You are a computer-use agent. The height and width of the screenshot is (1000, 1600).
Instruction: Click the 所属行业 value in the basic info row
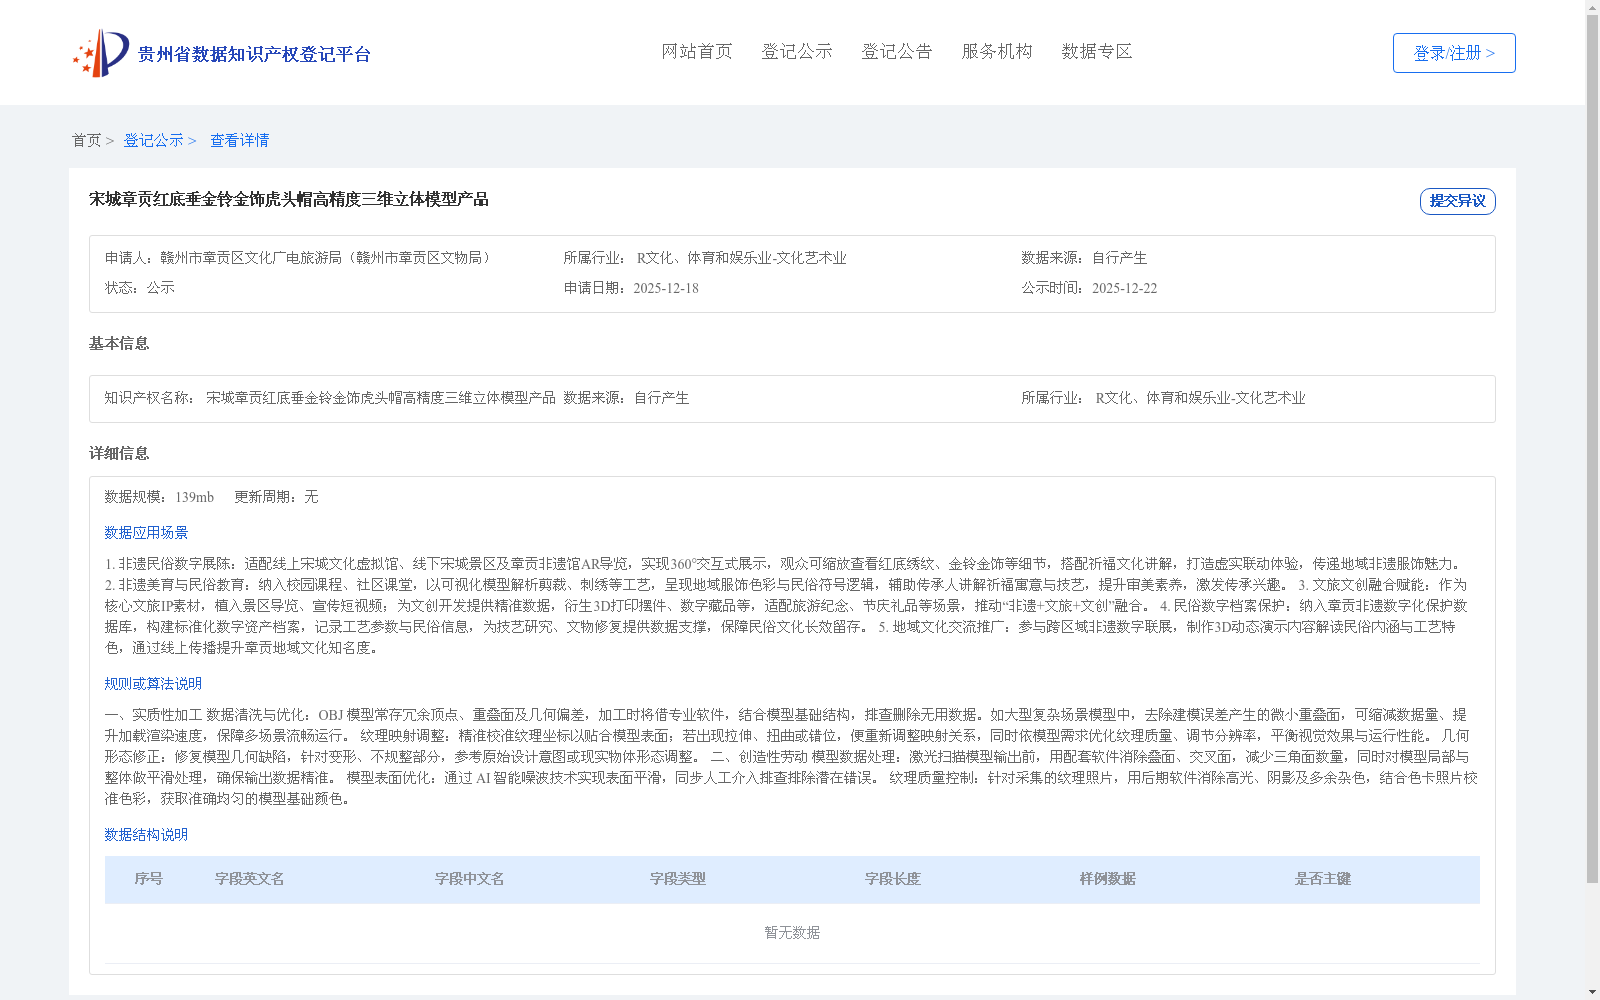1200,398
